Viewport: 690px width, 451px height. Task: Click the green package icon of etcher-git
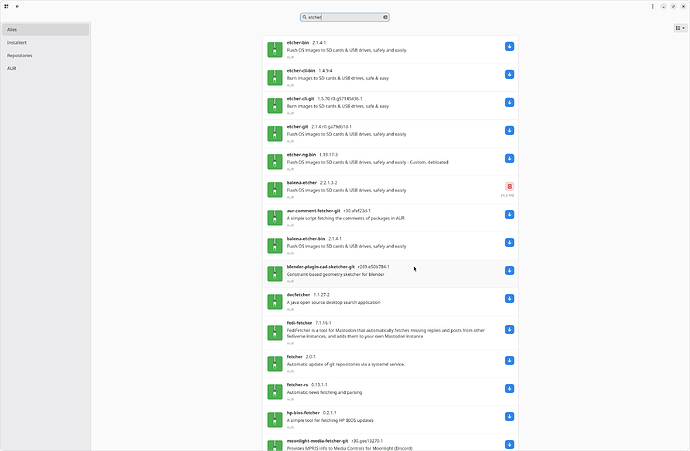tap(275, 132)
